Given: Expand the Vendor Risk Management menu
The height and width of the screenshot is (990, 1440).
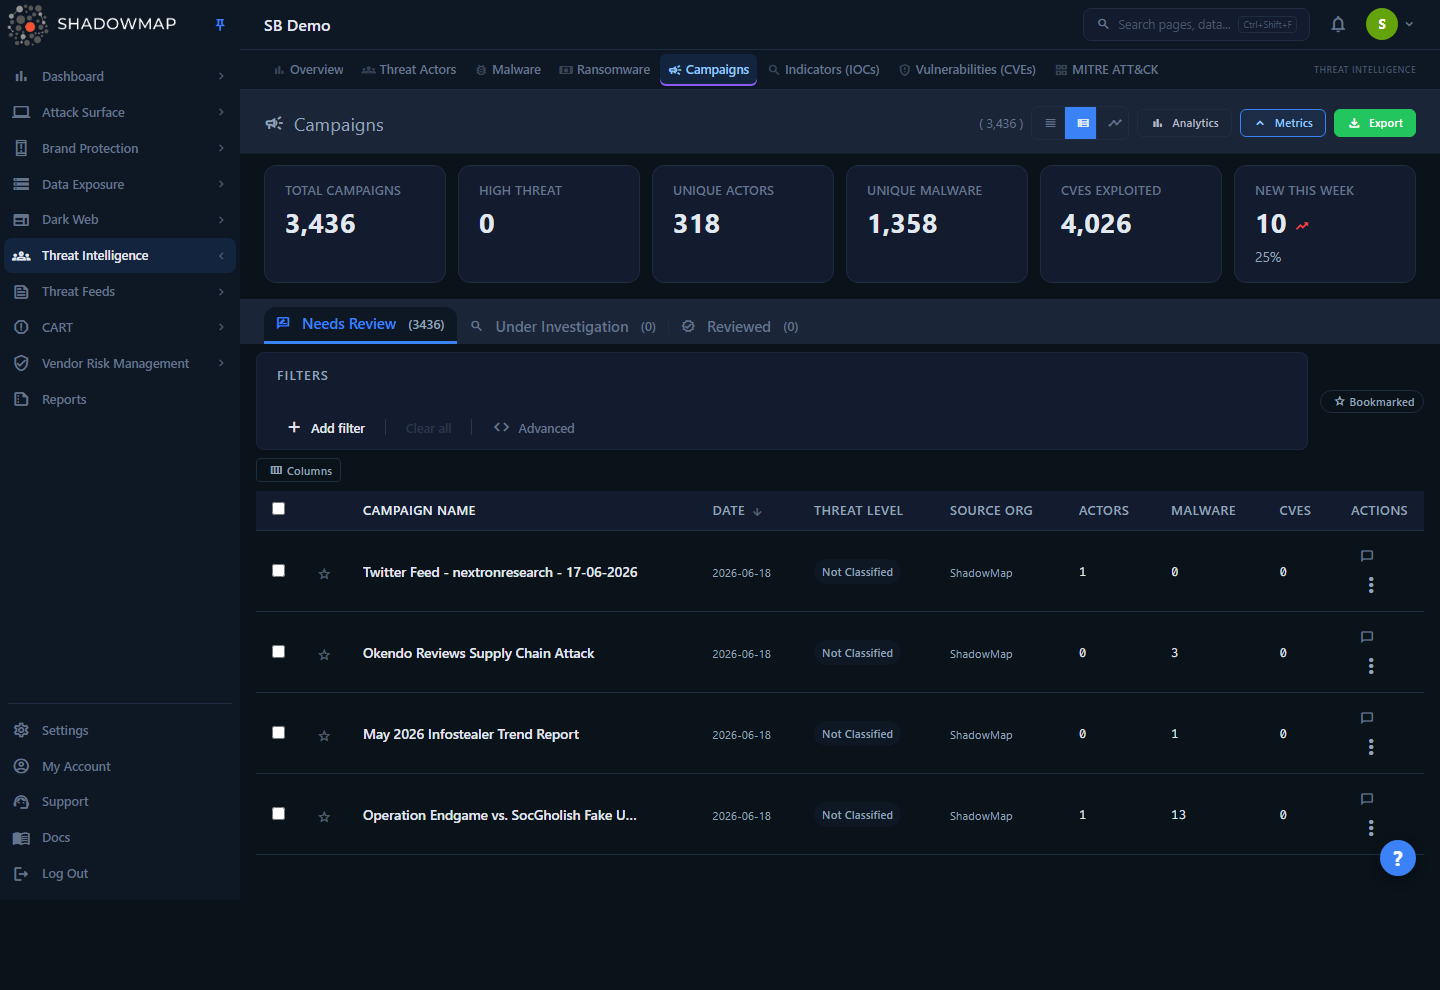Looking at the screenshot, I should [x=120, y=364].
